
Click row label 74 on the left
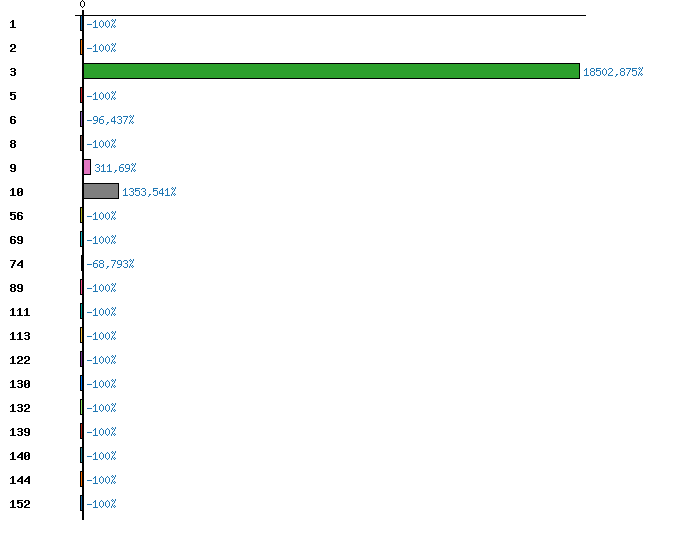(x=16, y=264)
